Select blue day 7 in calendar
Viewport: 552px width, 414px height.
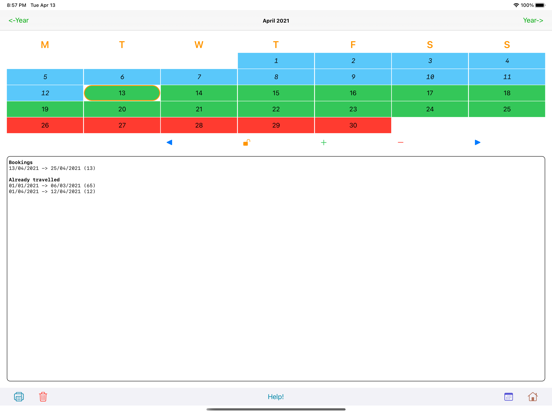[x=199, y=77]
